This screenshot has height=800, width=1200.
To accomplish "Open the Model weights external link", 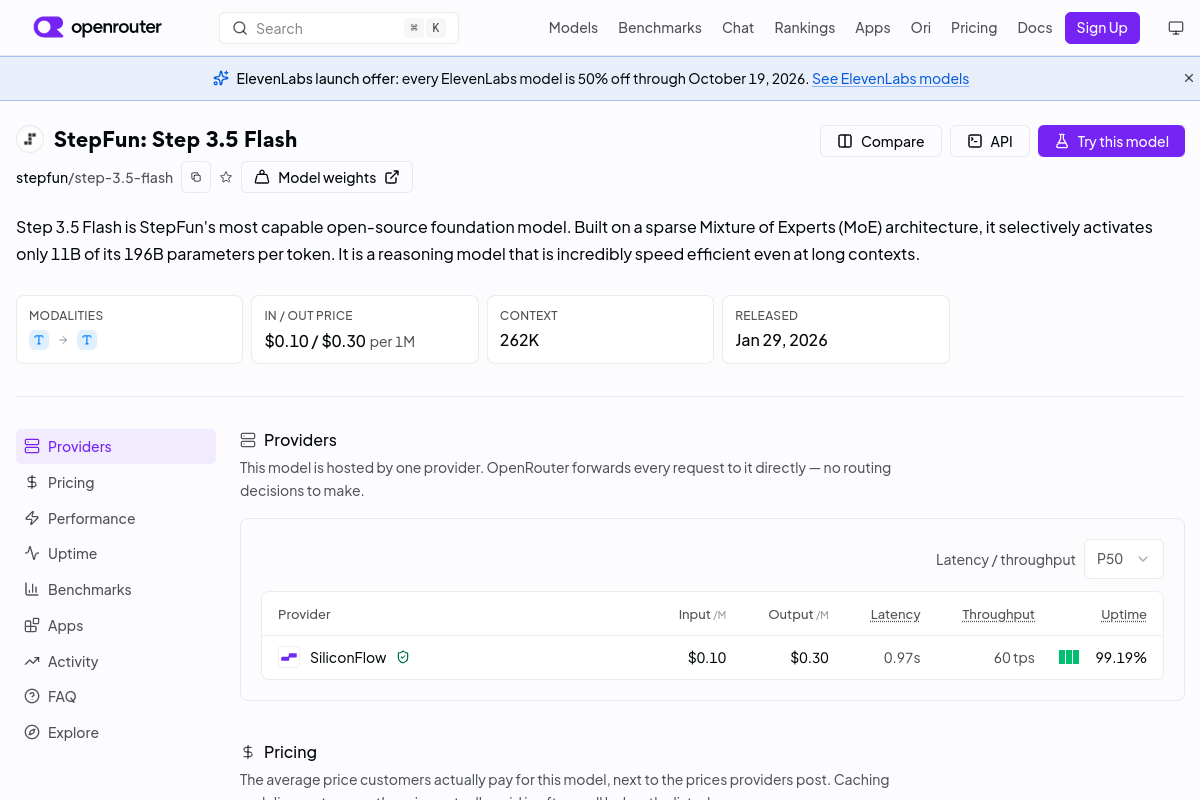I will (x=327, y=177).
